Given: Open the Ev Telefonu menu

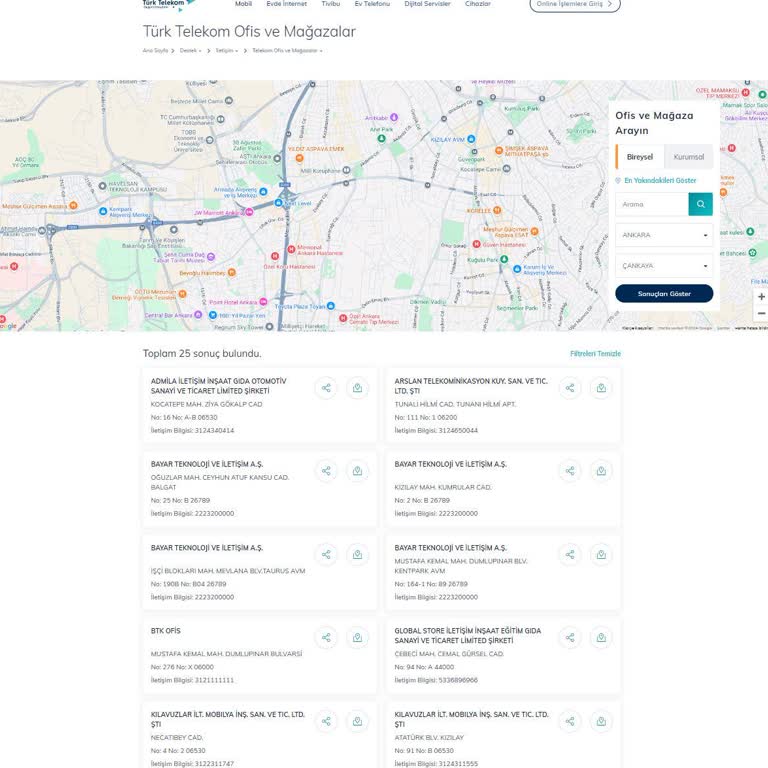Looking at the screenshot, I should [372, 4].
